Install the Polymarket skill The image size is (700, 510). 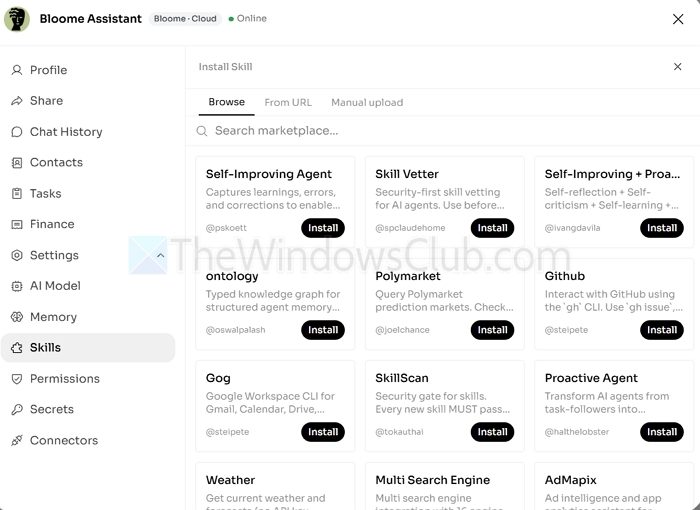(x=492, y=330)
